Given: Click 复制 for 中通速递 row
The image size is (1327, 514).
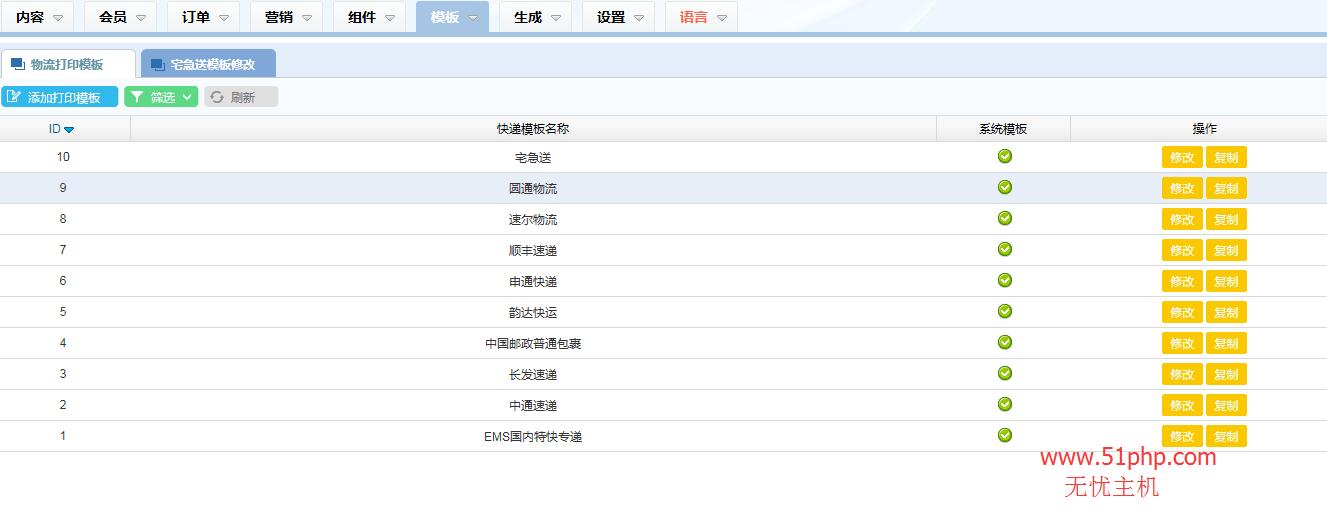Looking at the screenshot, I should tap(1226, 405).
